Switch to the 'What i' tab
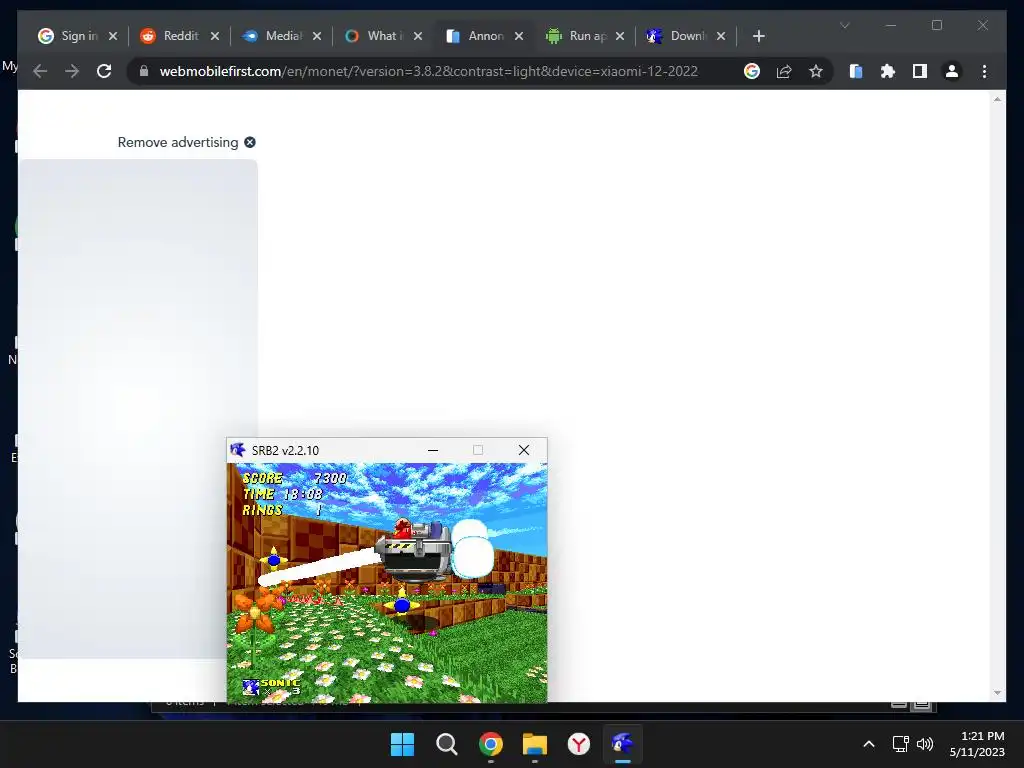This screenshot has width=1024, height=768. (374, 36)
